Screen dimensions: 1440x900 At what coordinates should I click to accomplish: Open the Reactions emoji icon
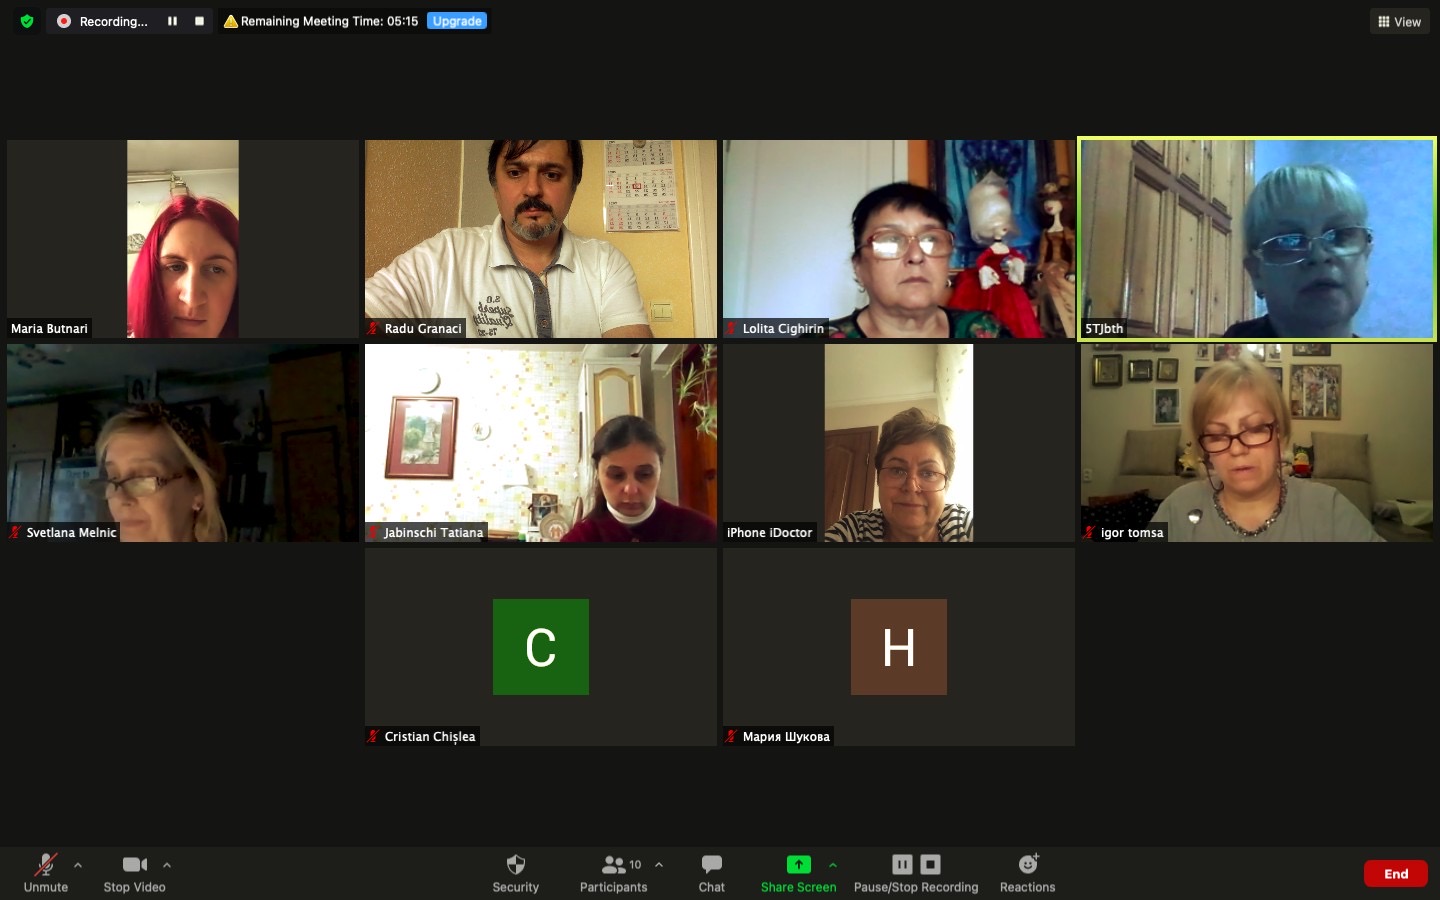[x=1027, y=865]
